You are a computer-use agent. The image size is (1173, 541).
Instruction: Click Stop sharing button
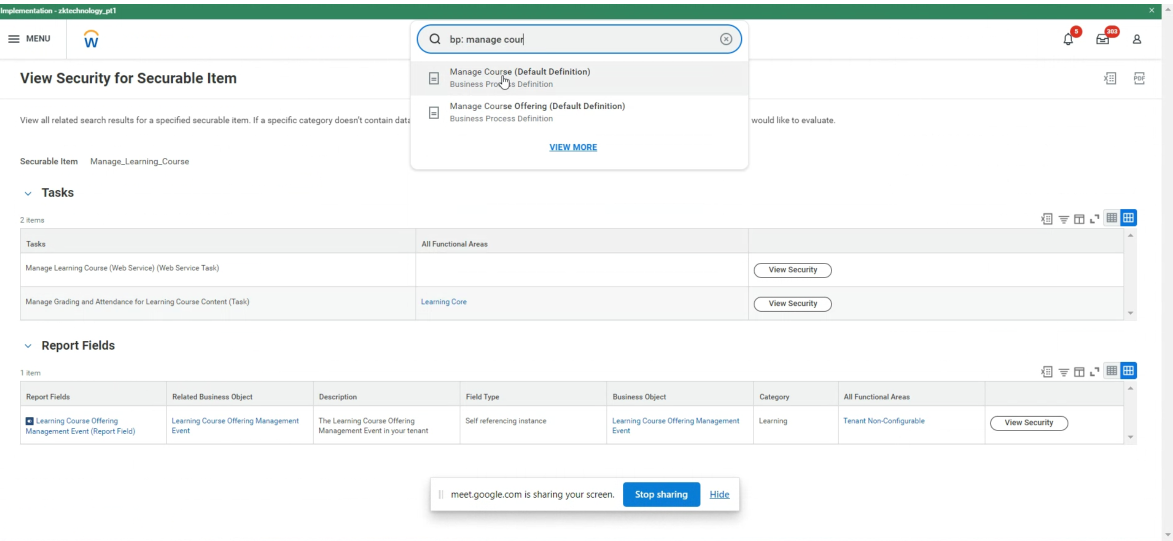pyautogui.click(x=661, y=495)
